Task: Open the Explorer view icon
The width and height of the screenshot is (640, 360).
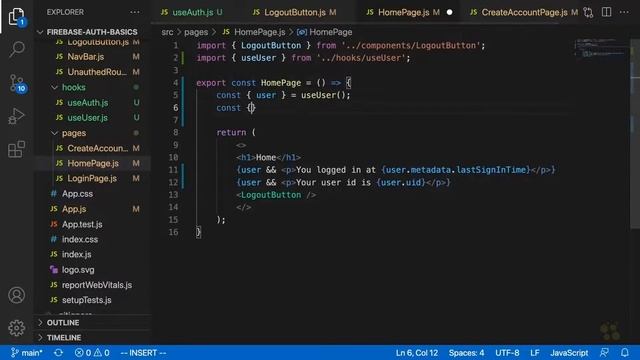Action: click(16, 16)
